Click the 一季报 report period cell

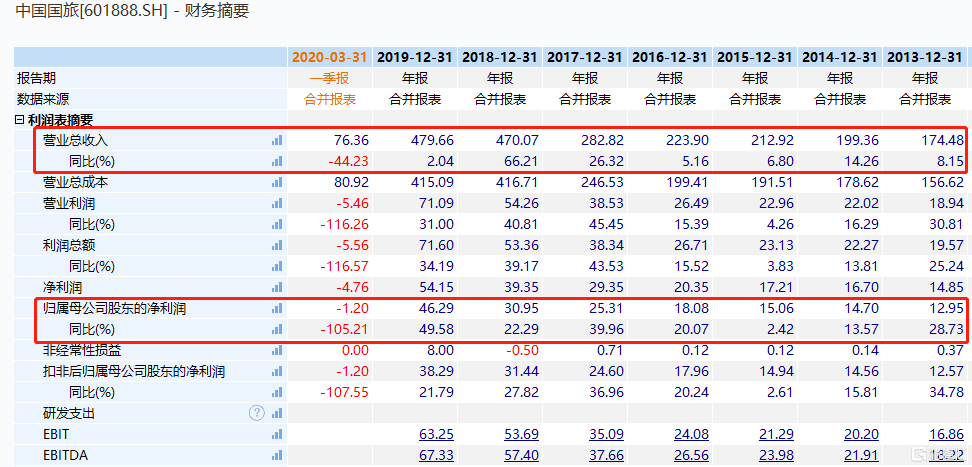tap(330, 78)
